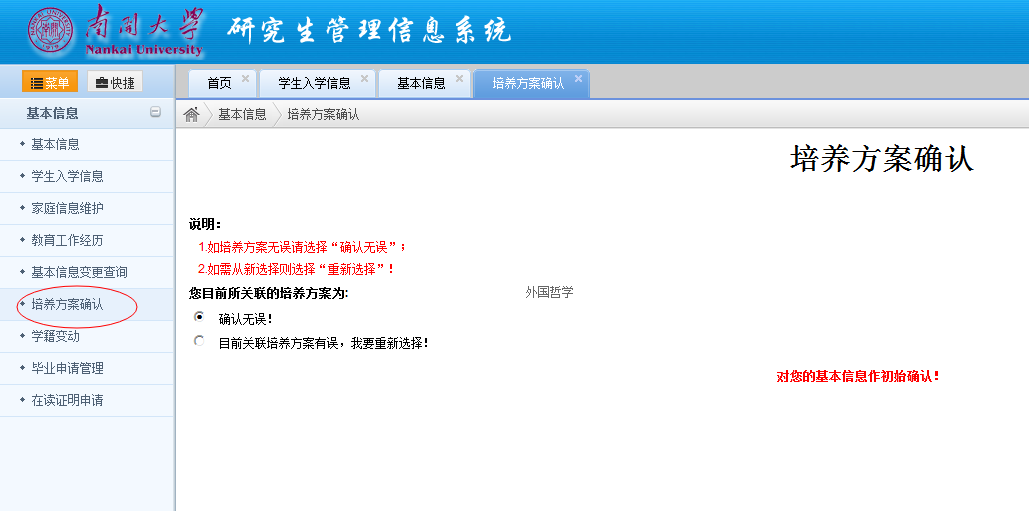
Task: Open 基本信息 in the sidebar
Action: (55, 144)
